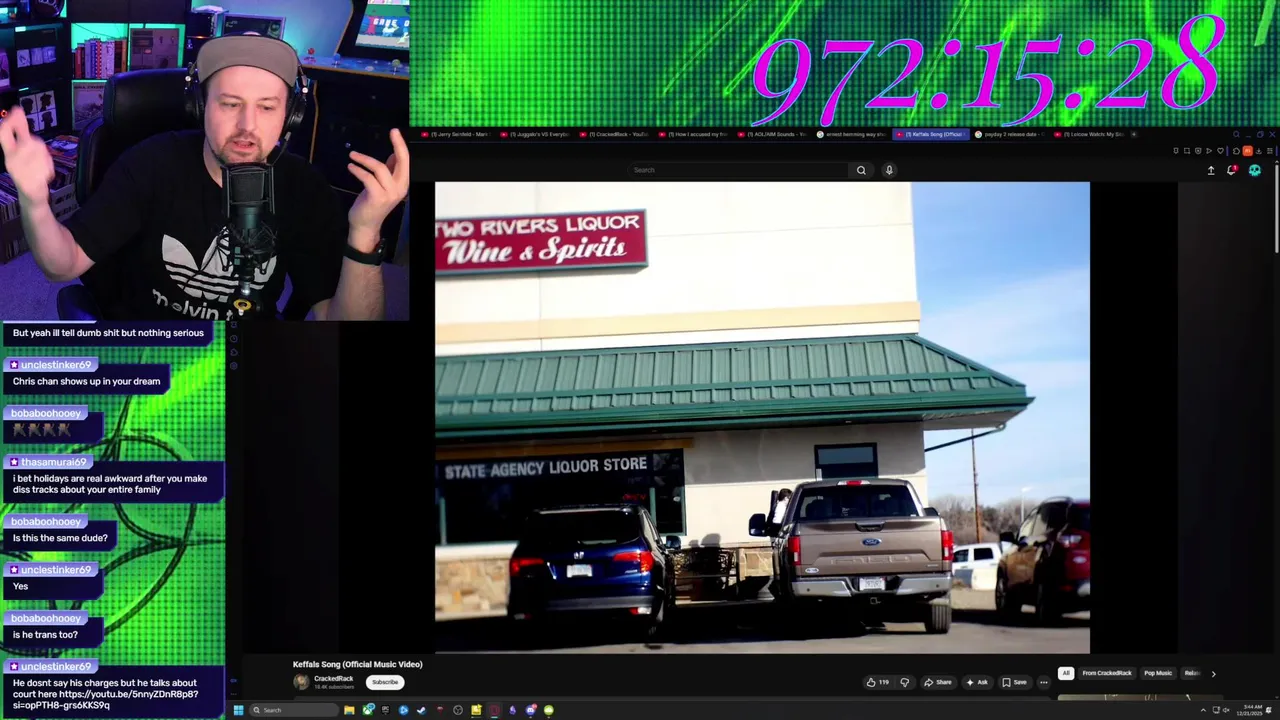
Task: Open the more actions three-dot menu
Action: click(1044, 682)
